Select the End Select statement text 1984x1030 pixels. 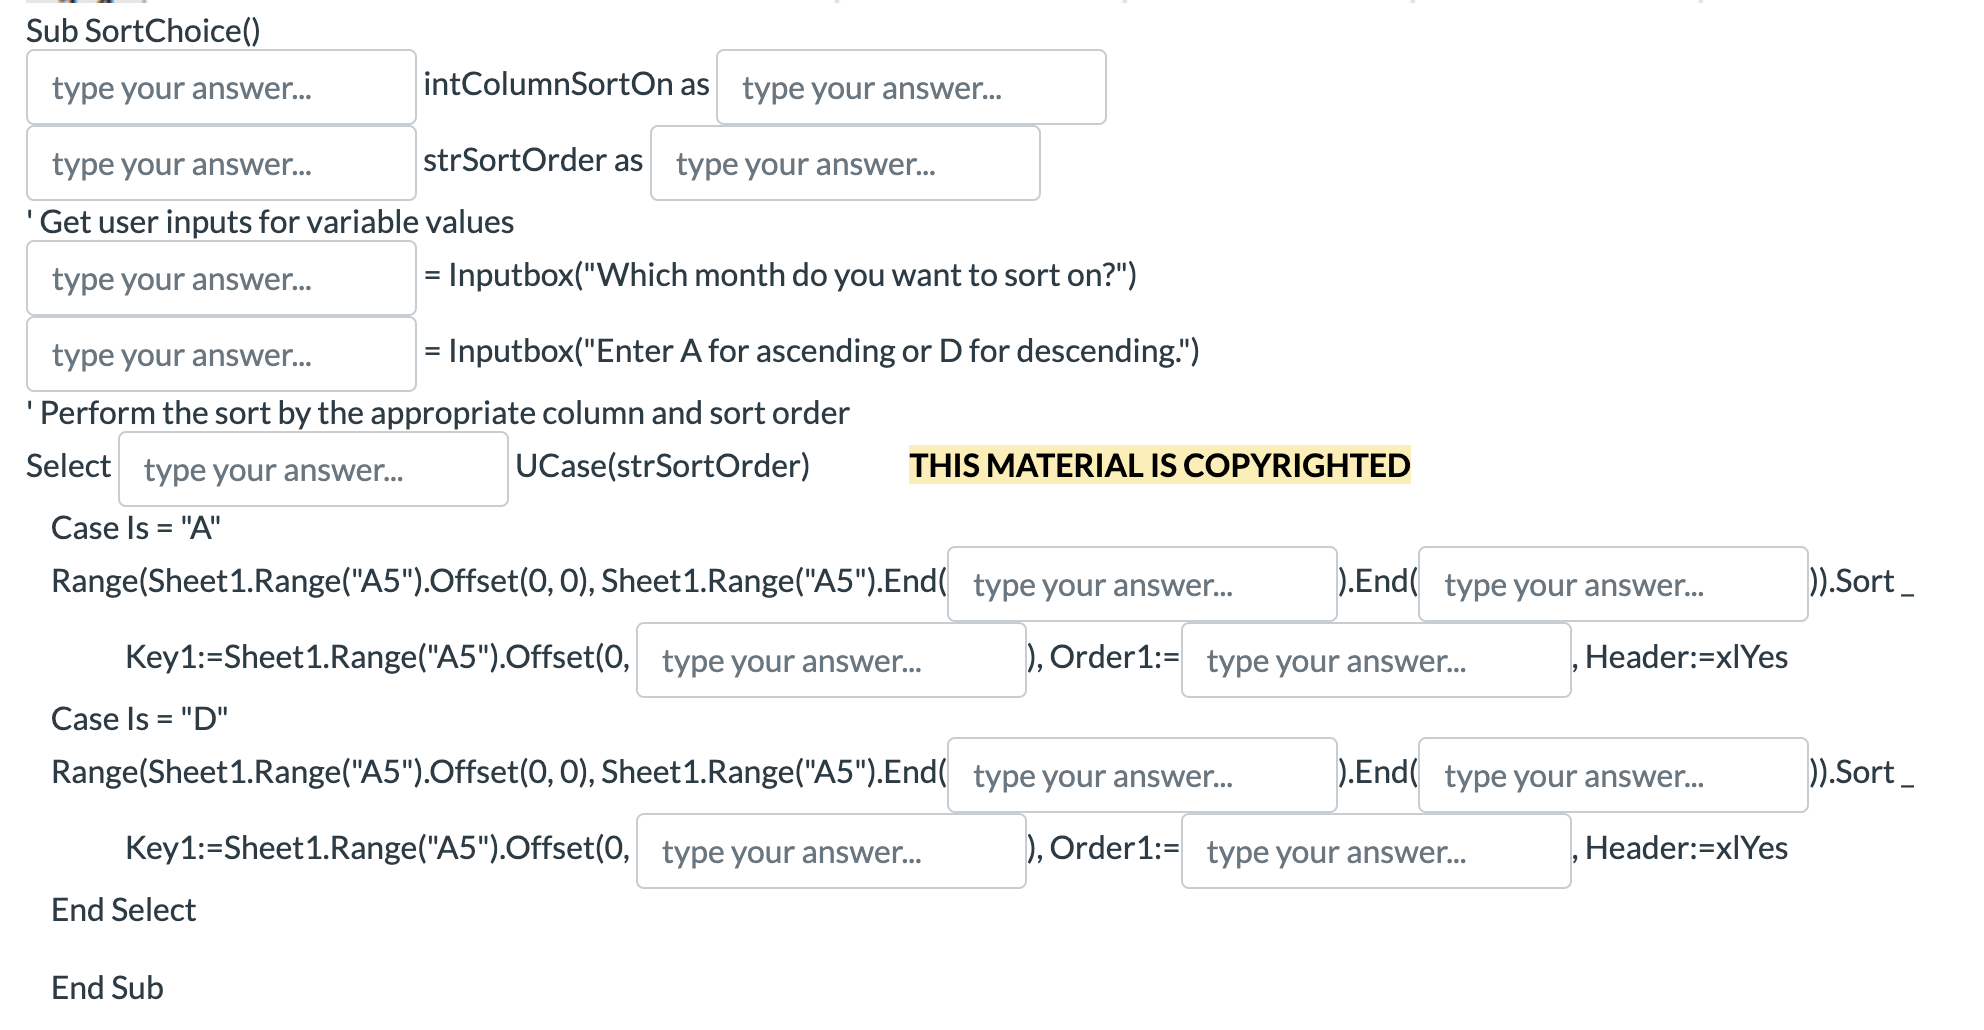click(x=122, y=909)
